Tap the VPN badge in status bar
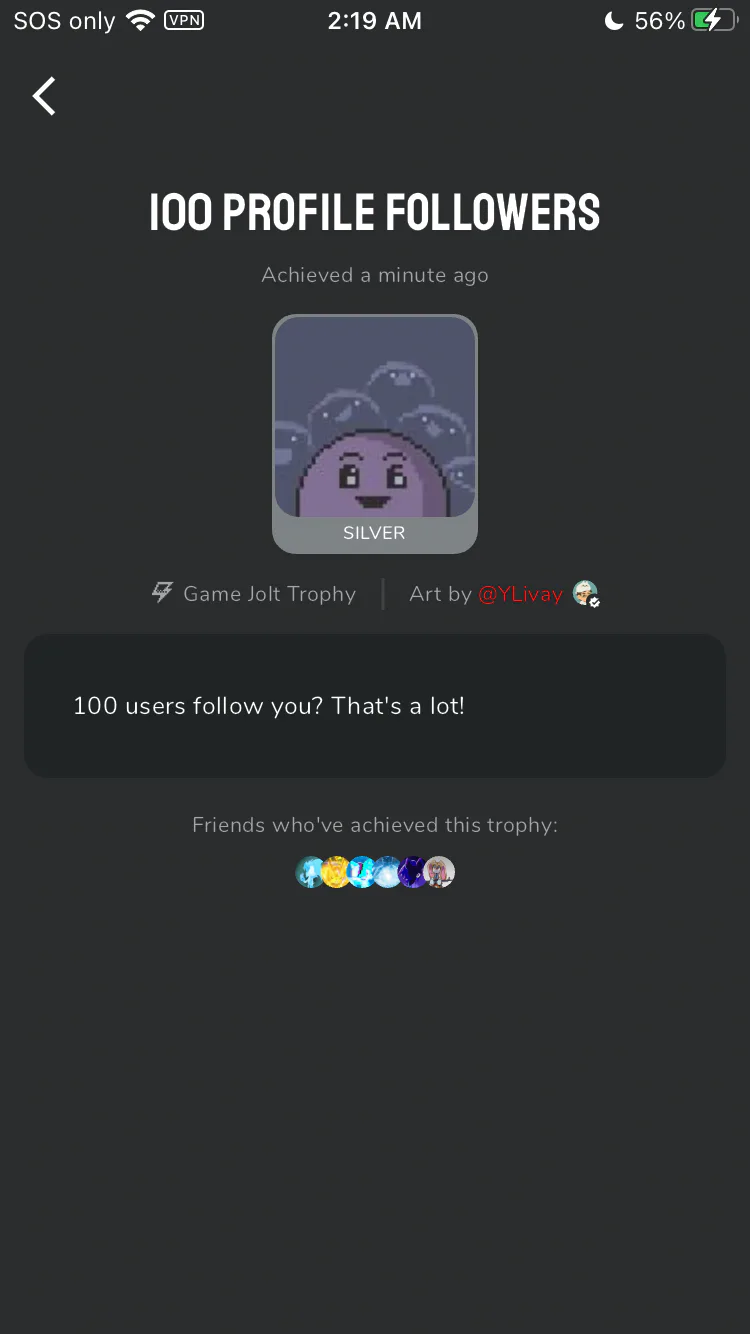750x1334 pixels. point(184,20)
